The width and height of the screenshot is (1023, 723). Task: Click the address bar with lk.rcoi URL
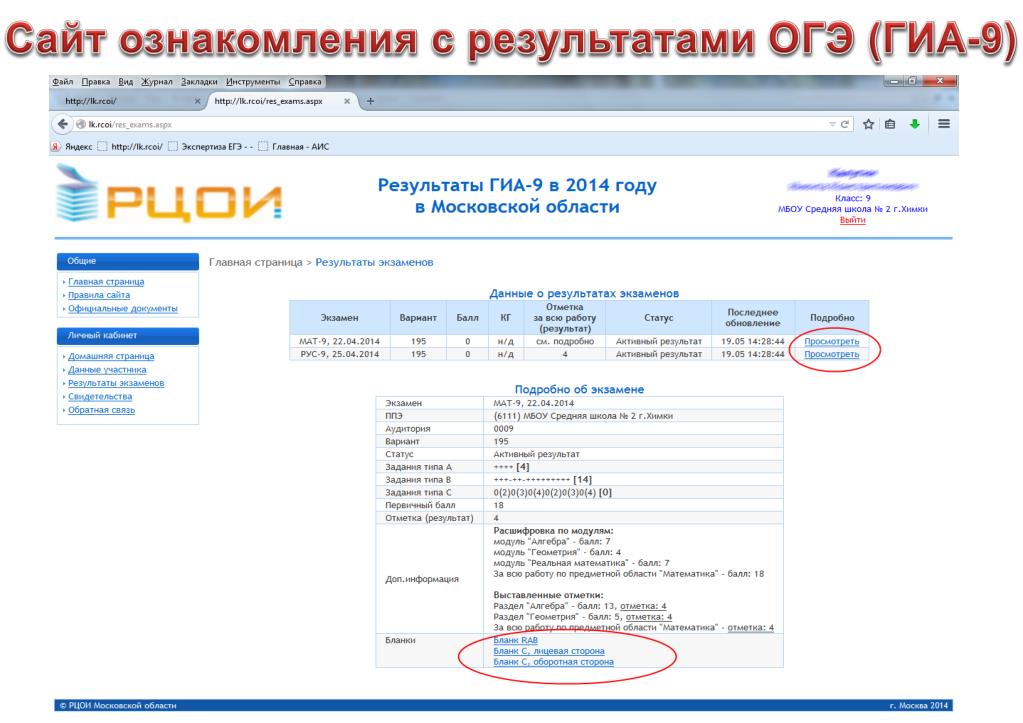coord(450,124)
